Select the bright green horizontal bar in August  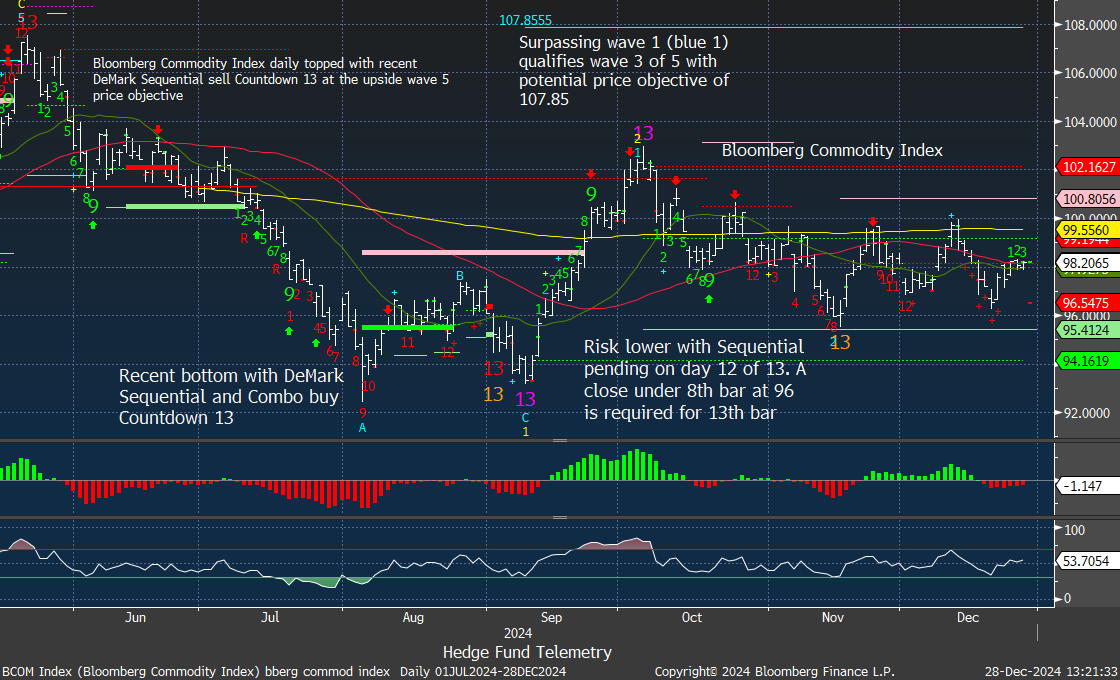[x=407, y=327]
